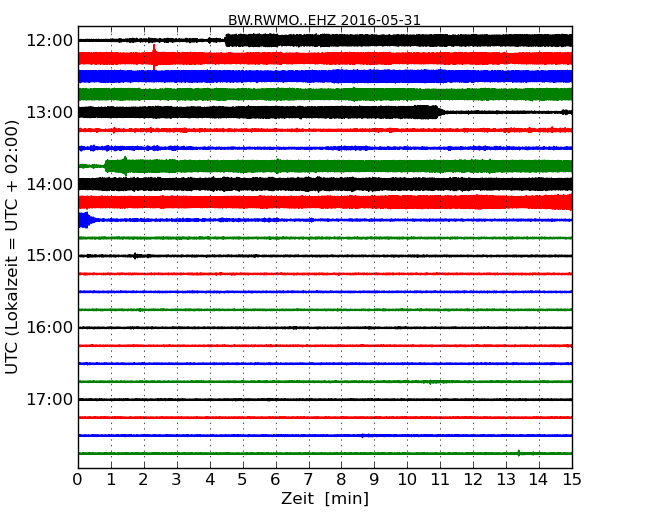This screenshot has height=520, width=650.
Task: Click the red spike in 12:15 trace
Action: coord(154,57)
